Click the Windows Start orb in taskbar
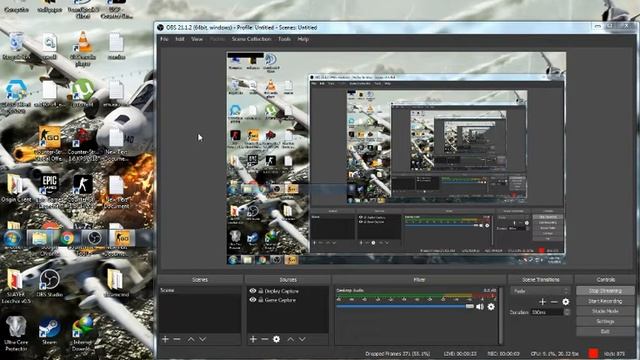 pos(13,238)
